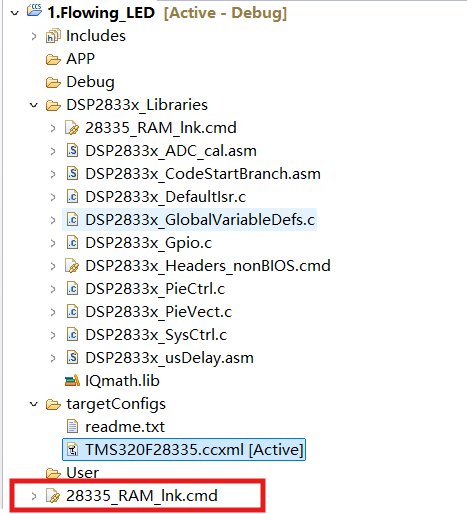Click the library icon of IQmath.lib

[x=72, y=381]
